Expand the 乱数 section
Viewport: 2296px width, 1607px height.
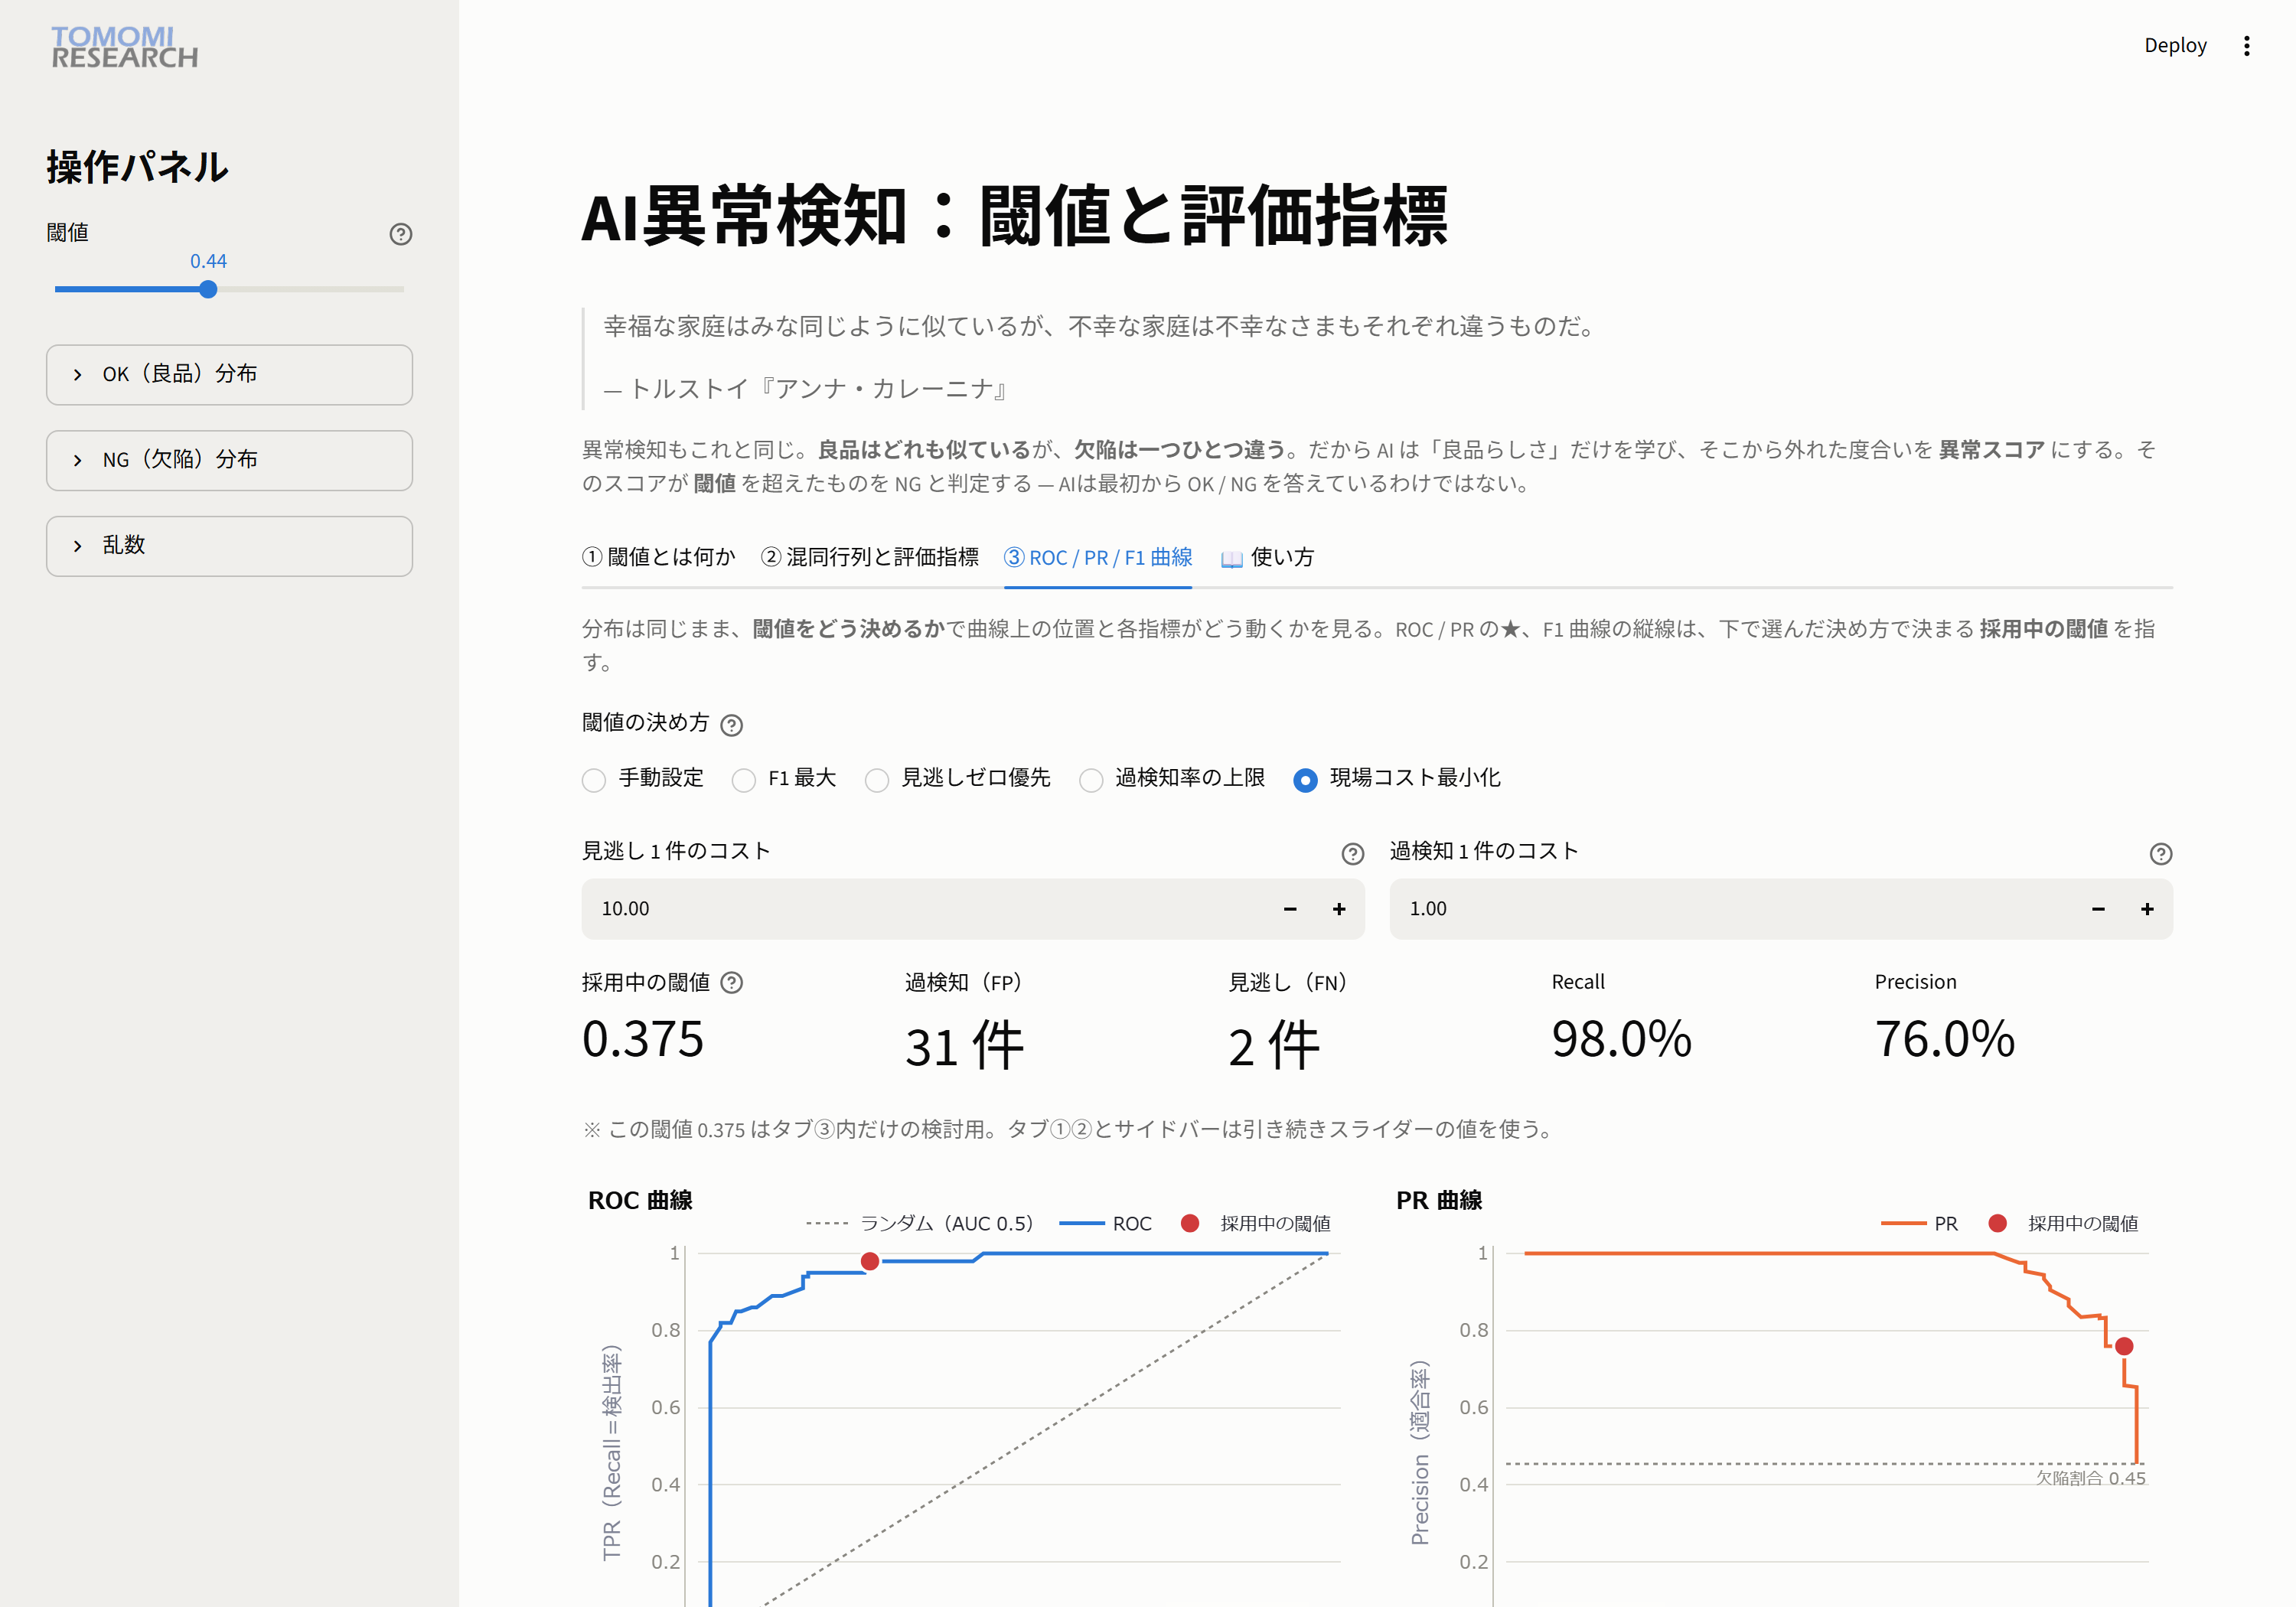click(229, 546)
